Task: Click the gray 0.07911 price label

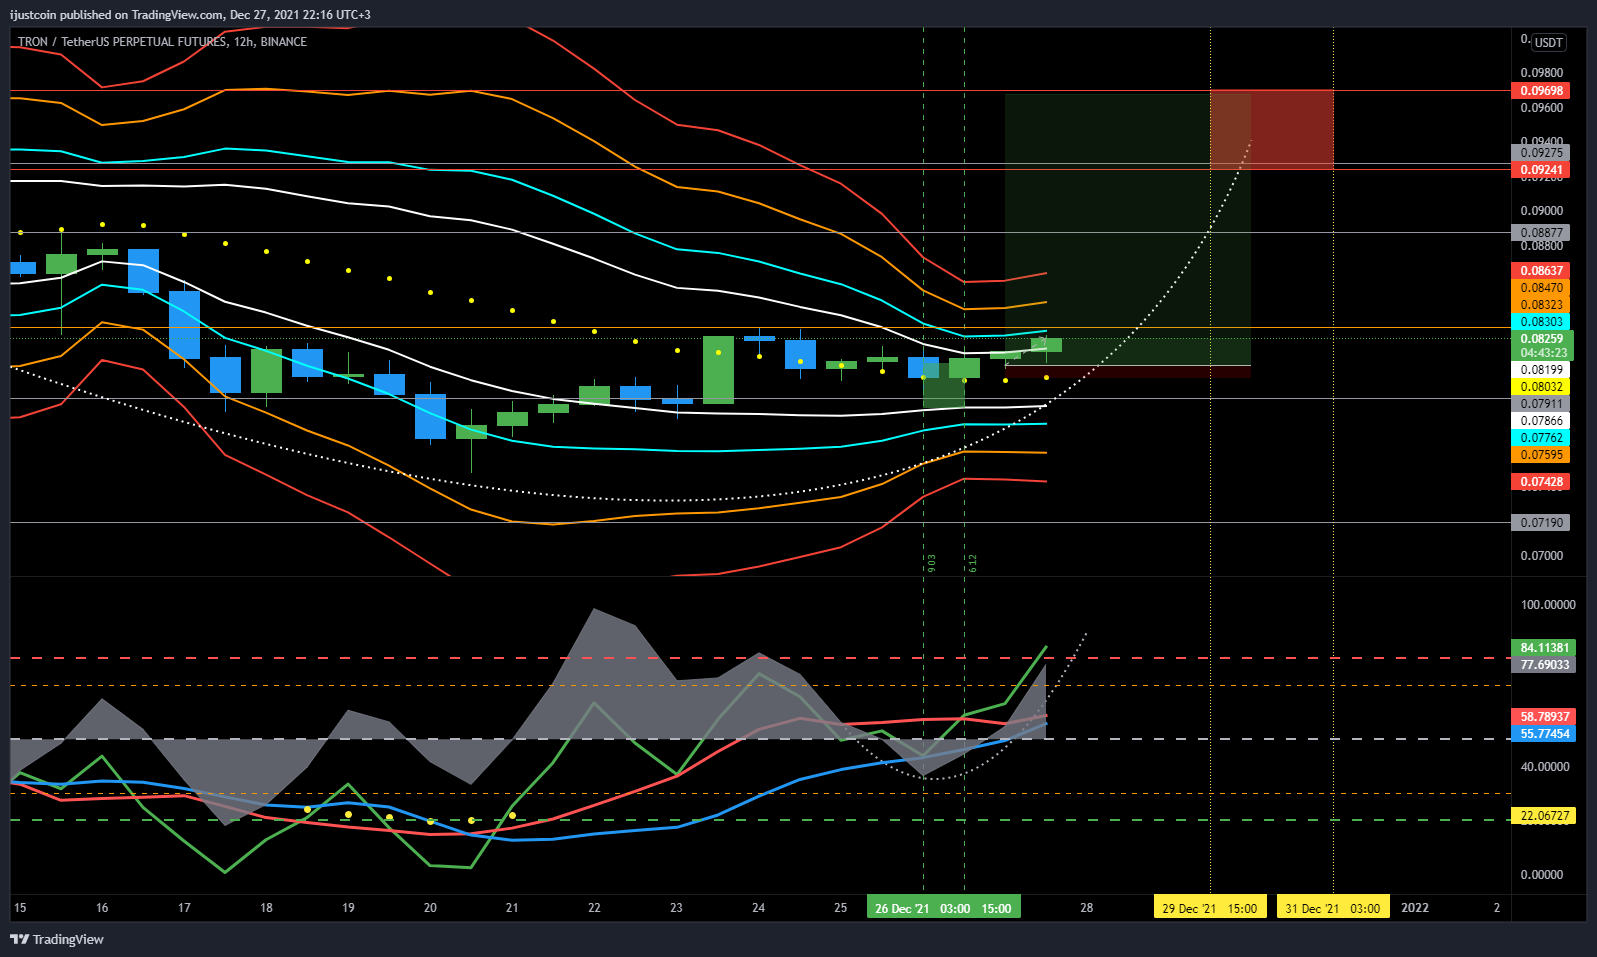Action: 1541,404
